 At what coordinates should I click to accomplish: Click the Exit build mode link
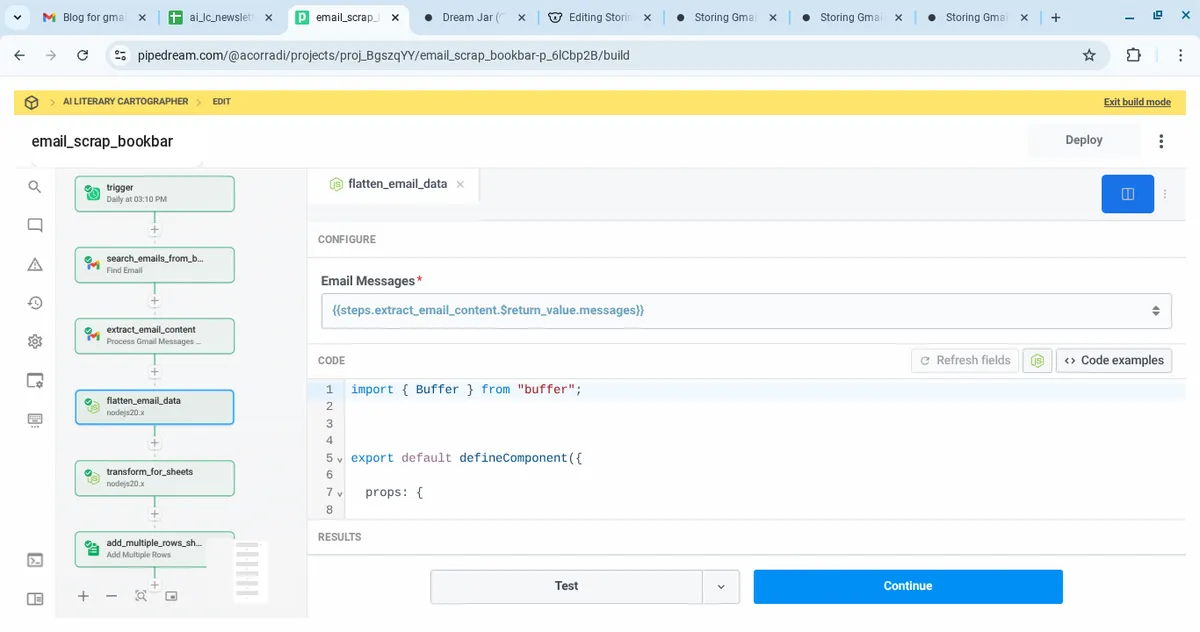(1137, 102)
